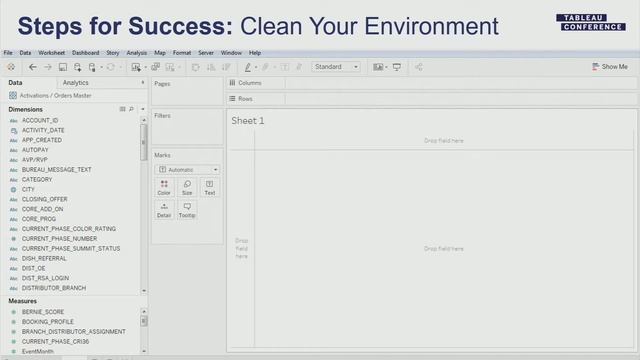640x360 pixels.
Task: Open the Analysis menu
Action: (x=137, y=53)
